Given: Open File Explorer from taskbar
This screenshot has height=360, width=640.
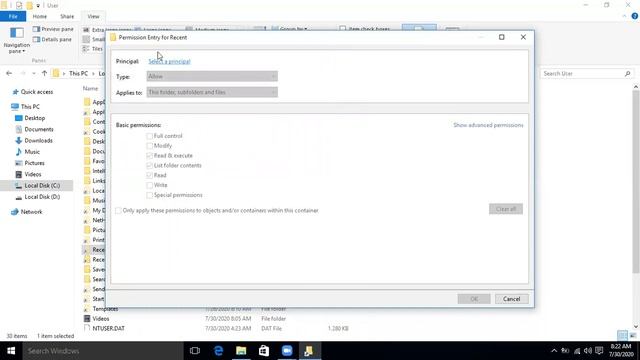Looking at the screenshot, I should [241, 351].
